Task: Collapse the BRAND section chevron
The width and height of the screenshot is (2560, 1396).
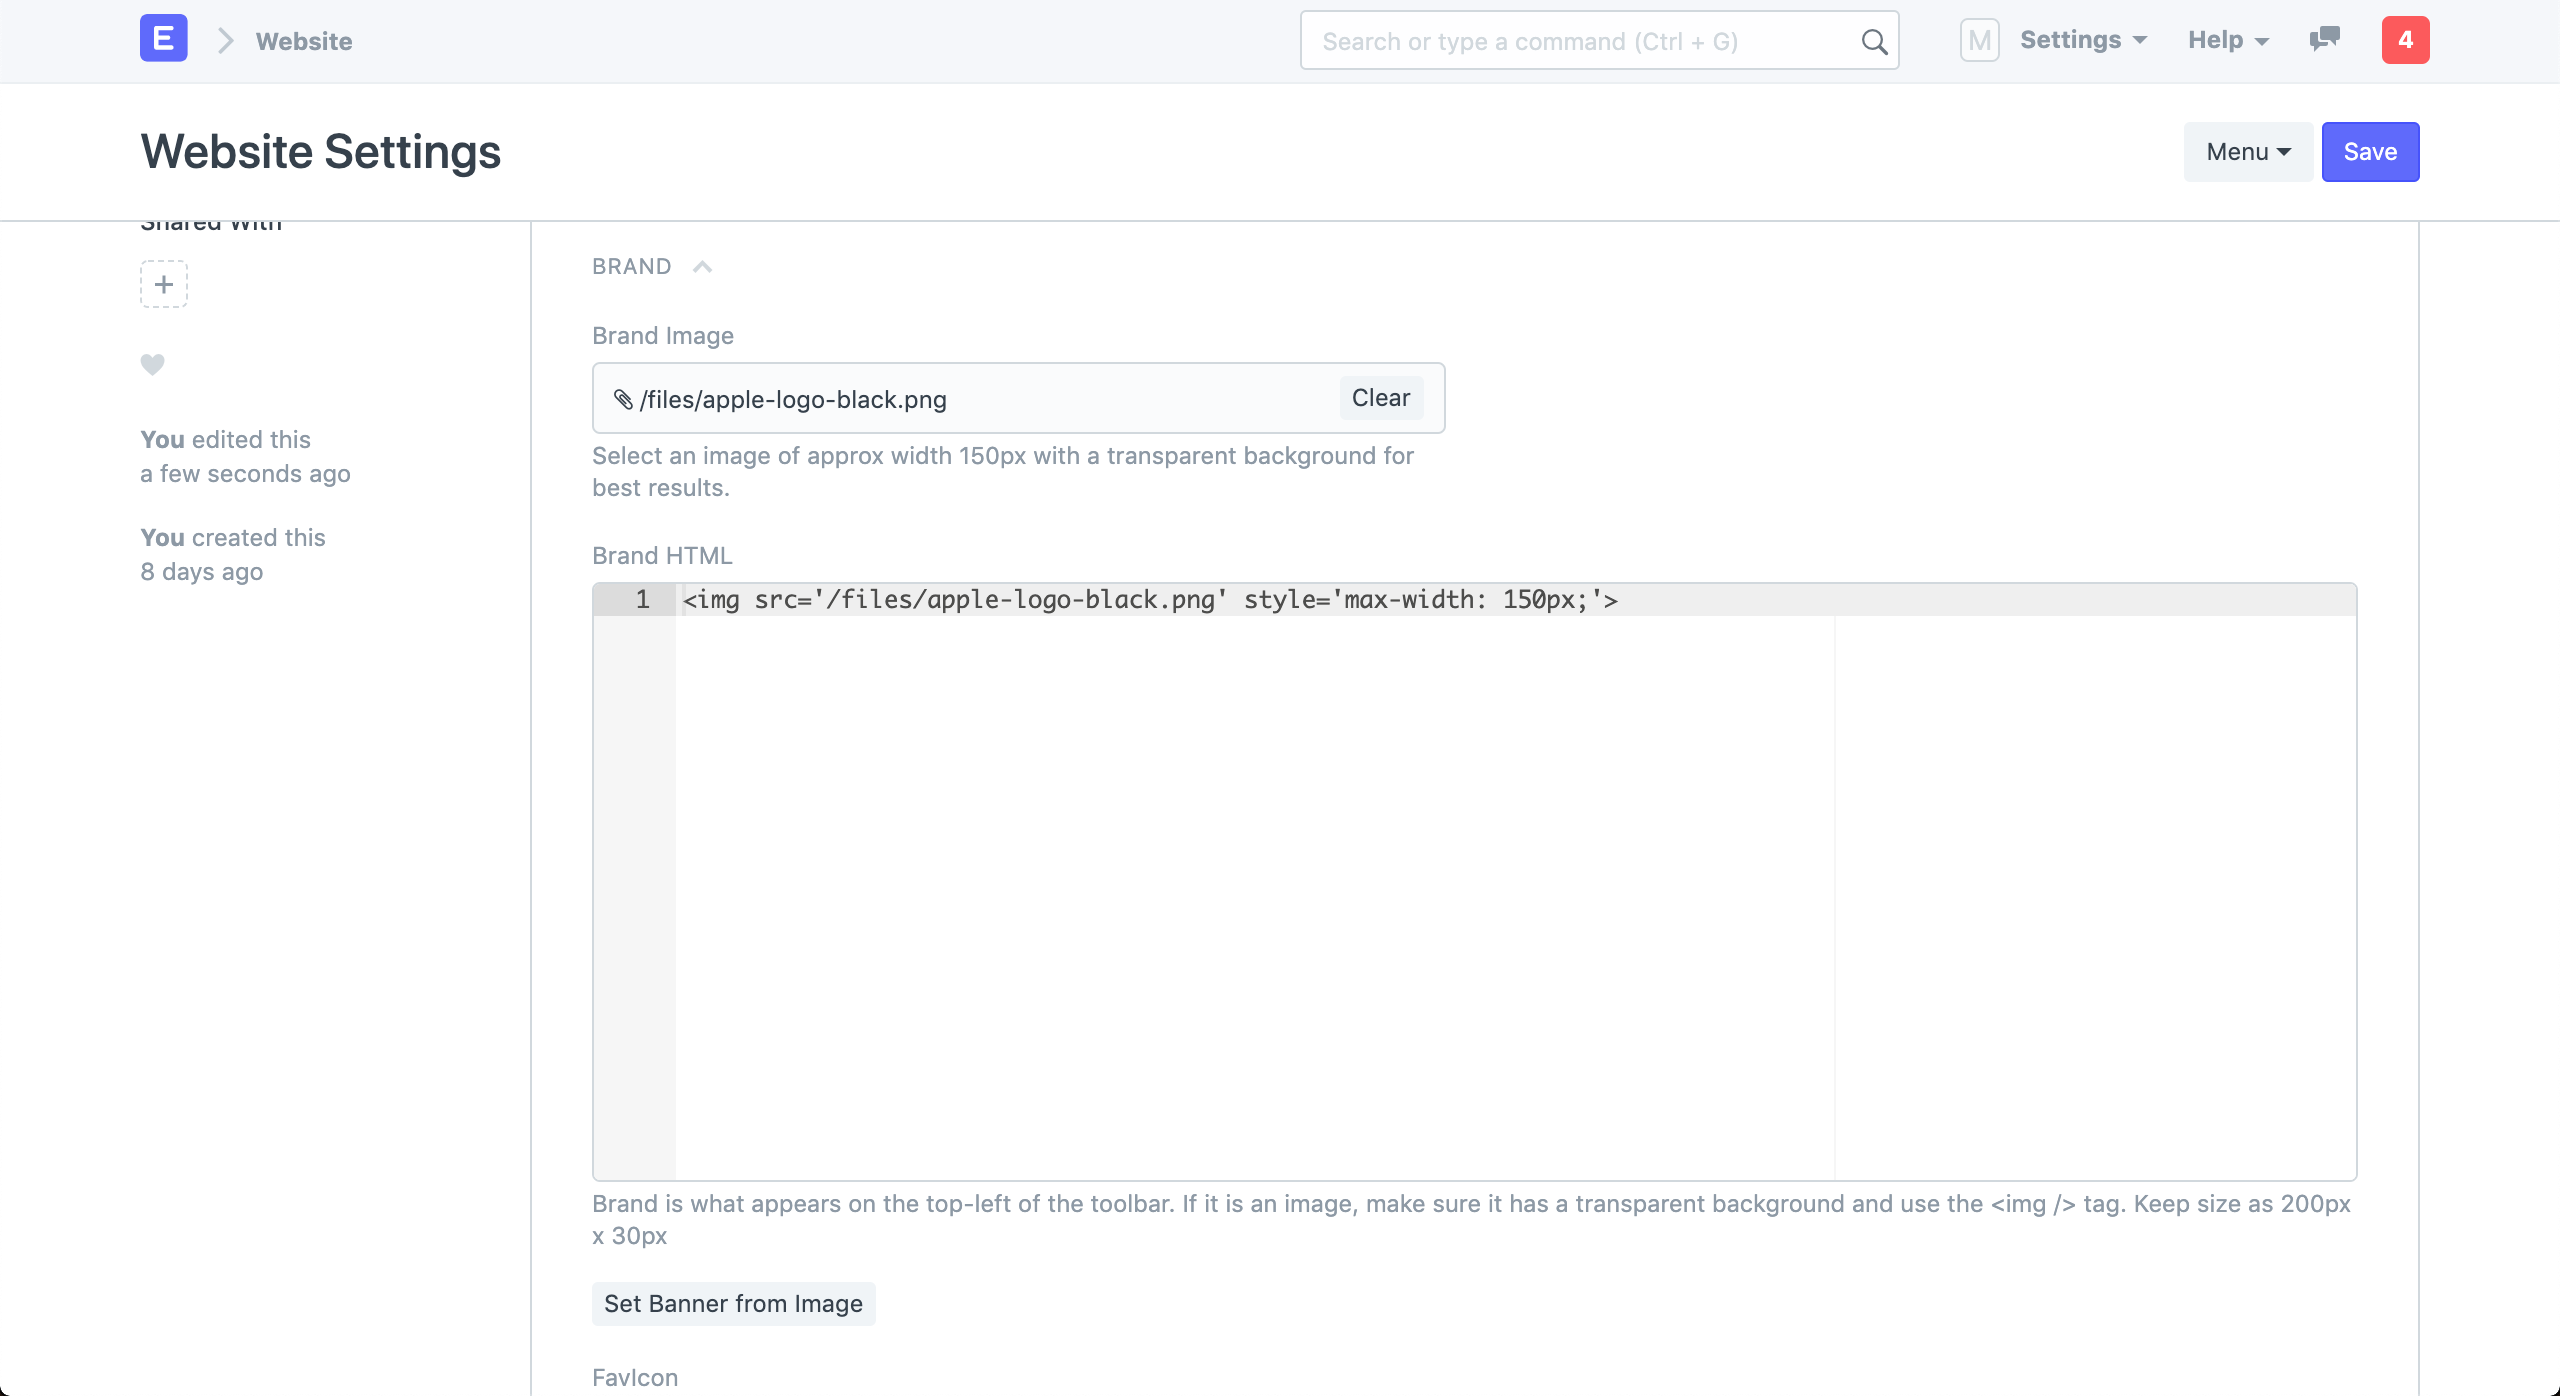Action: click(703, 266)
